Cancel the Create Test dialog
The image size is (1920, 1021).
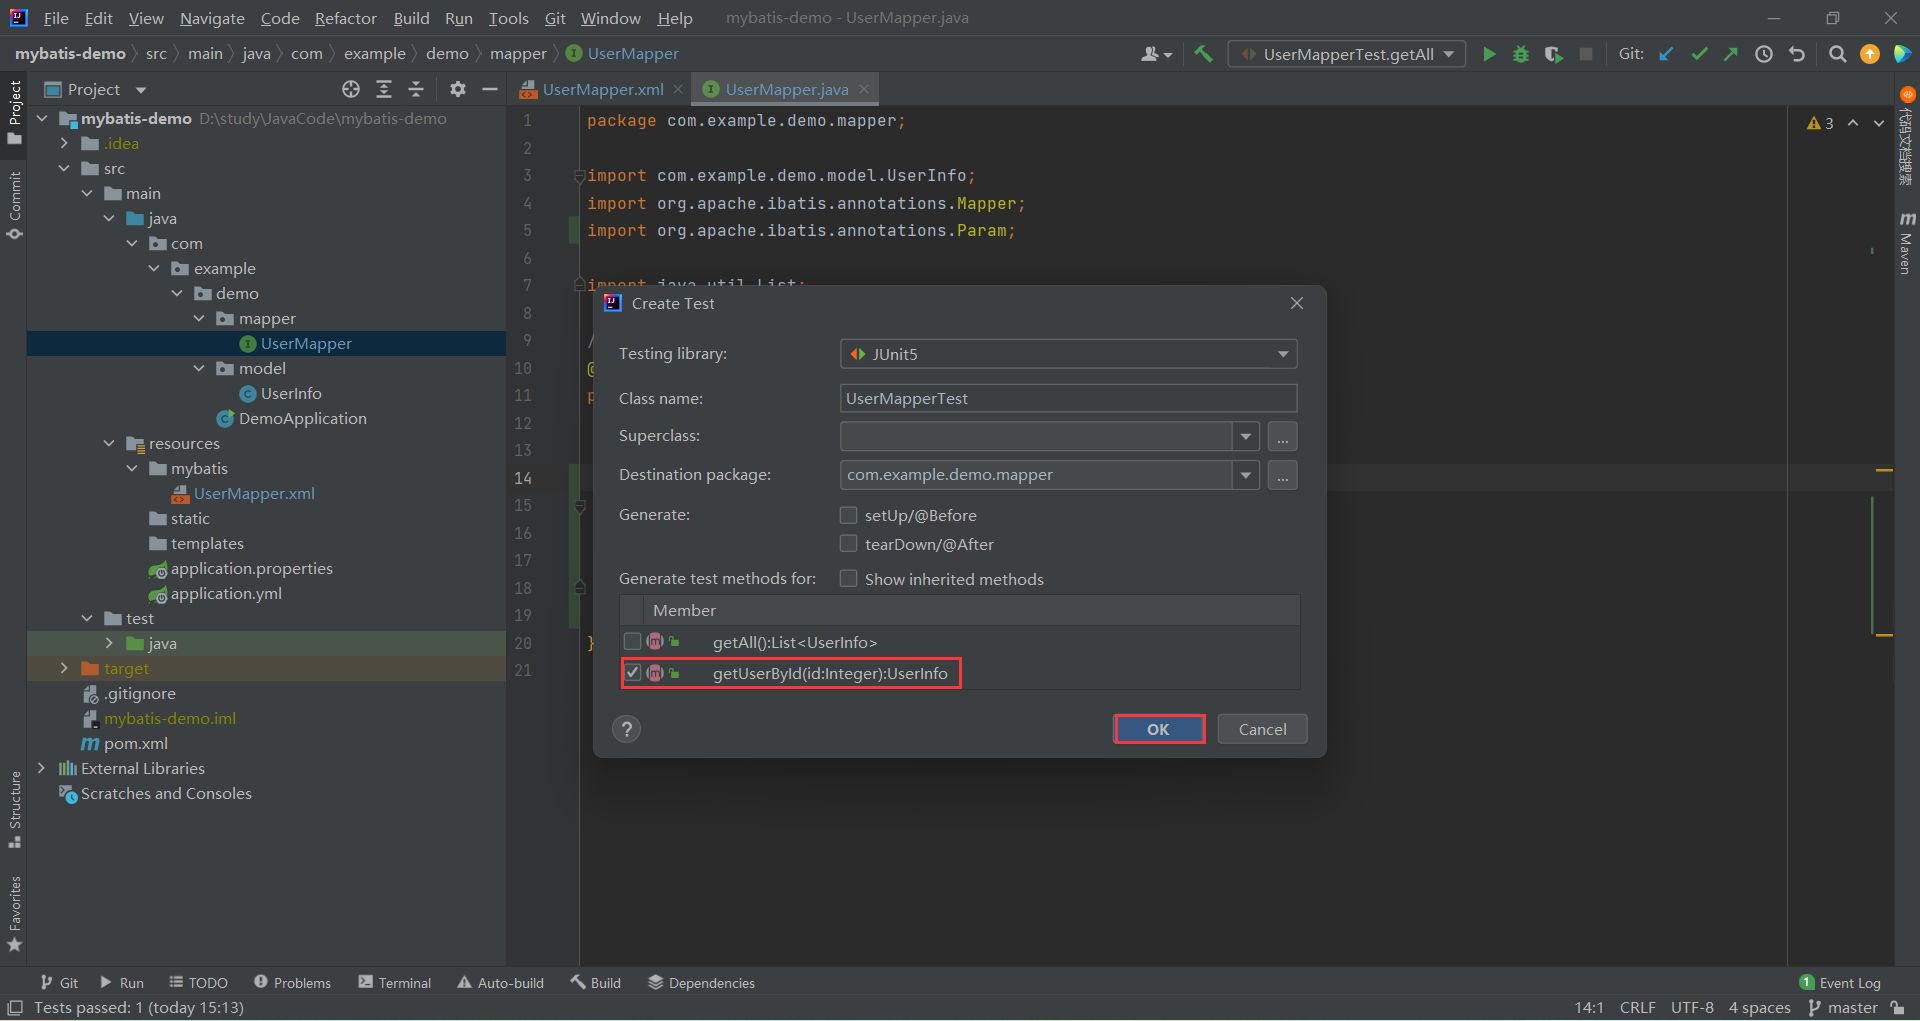pos(1262,729)
